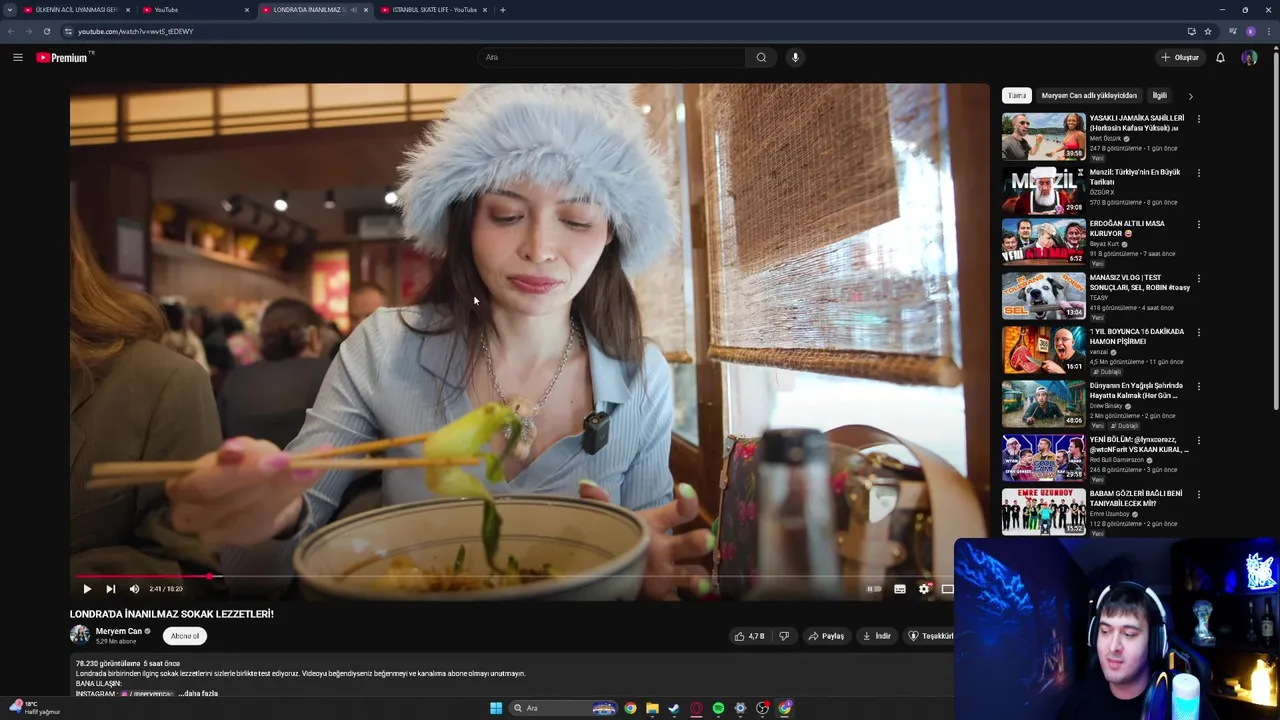Click the taskbar Ara search box

(563, 708)
